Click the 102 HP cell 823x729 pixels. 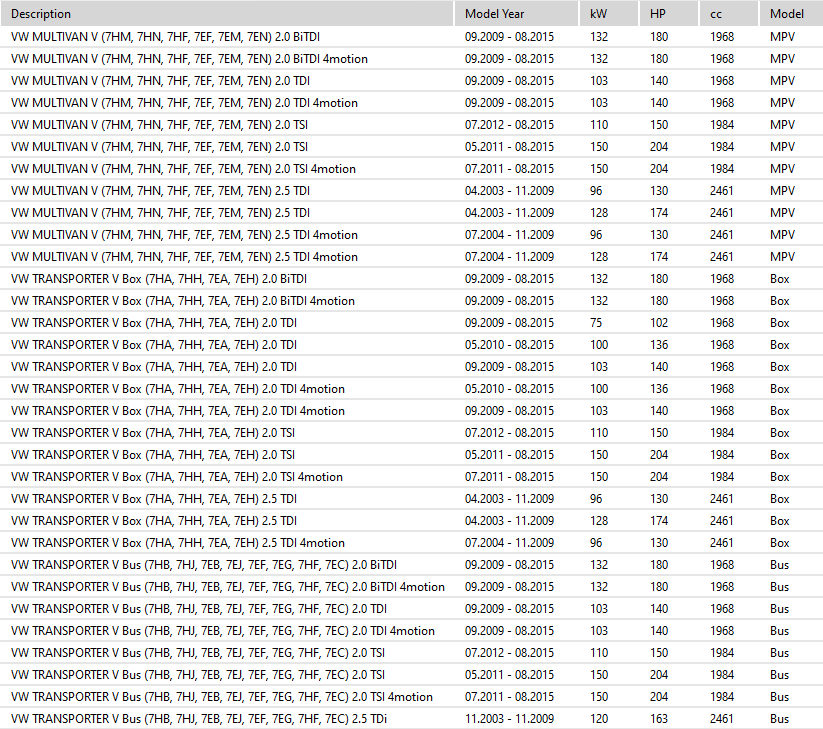click(659, 323)
